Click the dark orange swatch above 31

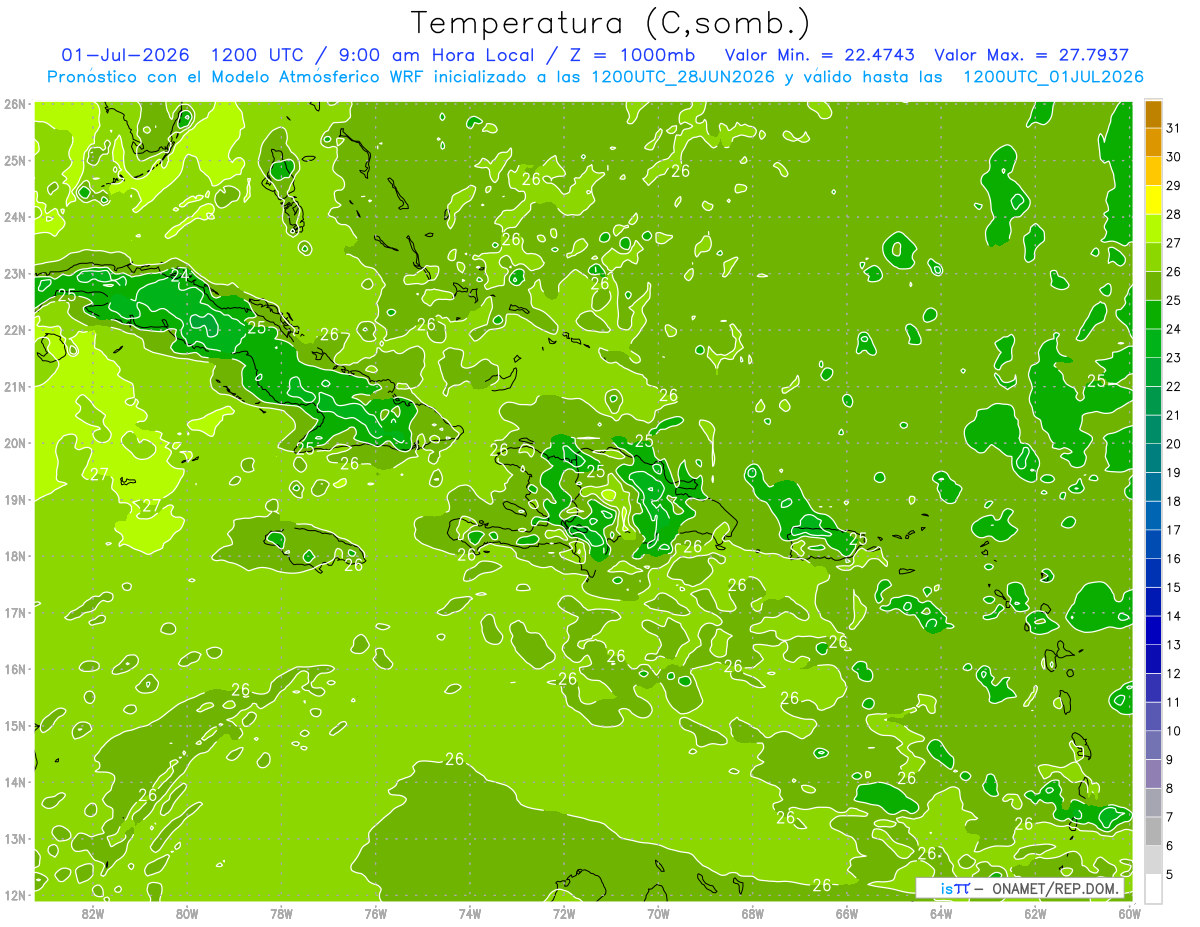click(x=1153, y=114)
